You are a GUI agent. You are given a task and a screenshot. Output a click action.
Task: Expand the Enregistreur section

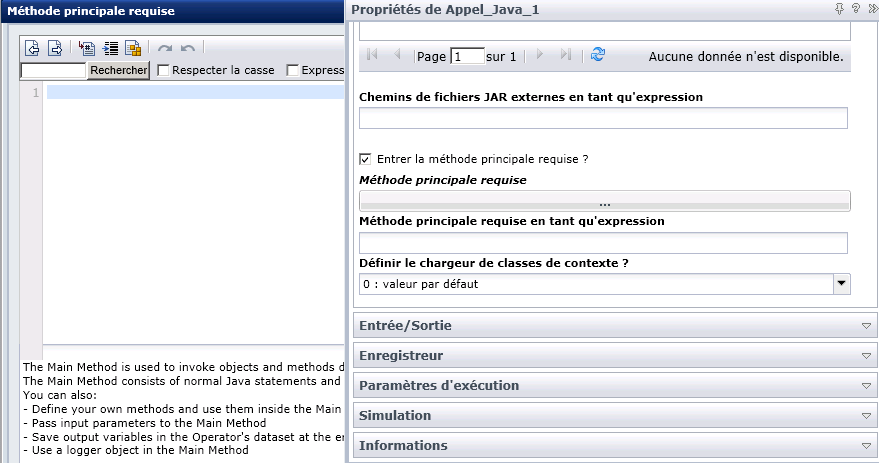[615, 355]
